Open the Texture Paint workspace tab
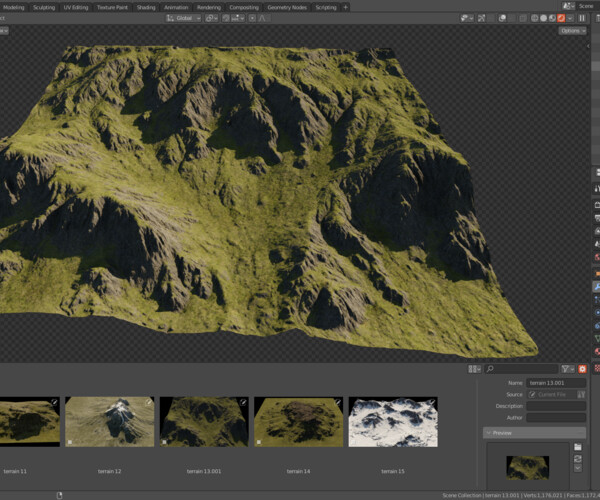The image size is (600, 500). click(x=112, y=7)
